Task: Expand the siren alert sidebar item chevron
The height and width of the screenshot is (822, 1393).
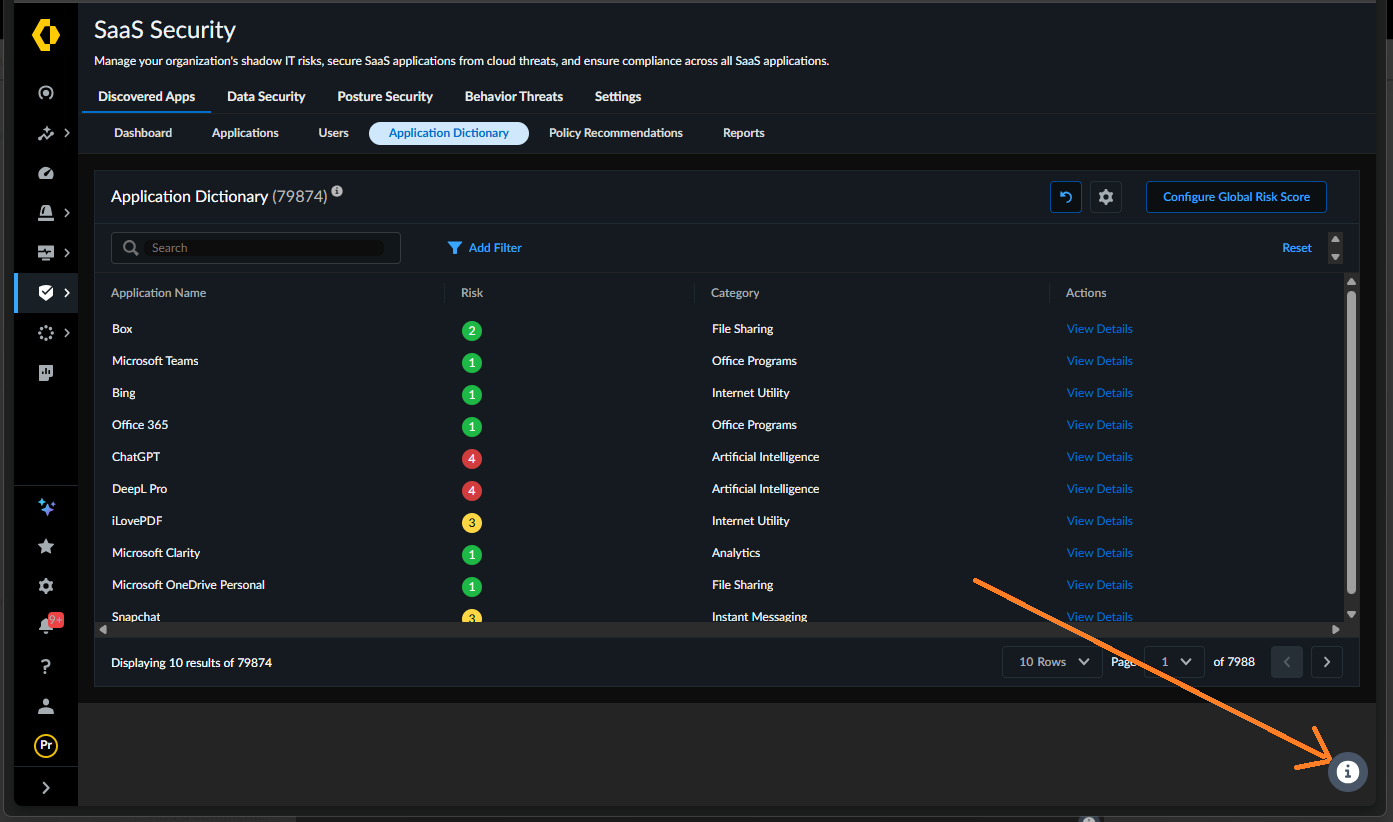Action: 67,213
